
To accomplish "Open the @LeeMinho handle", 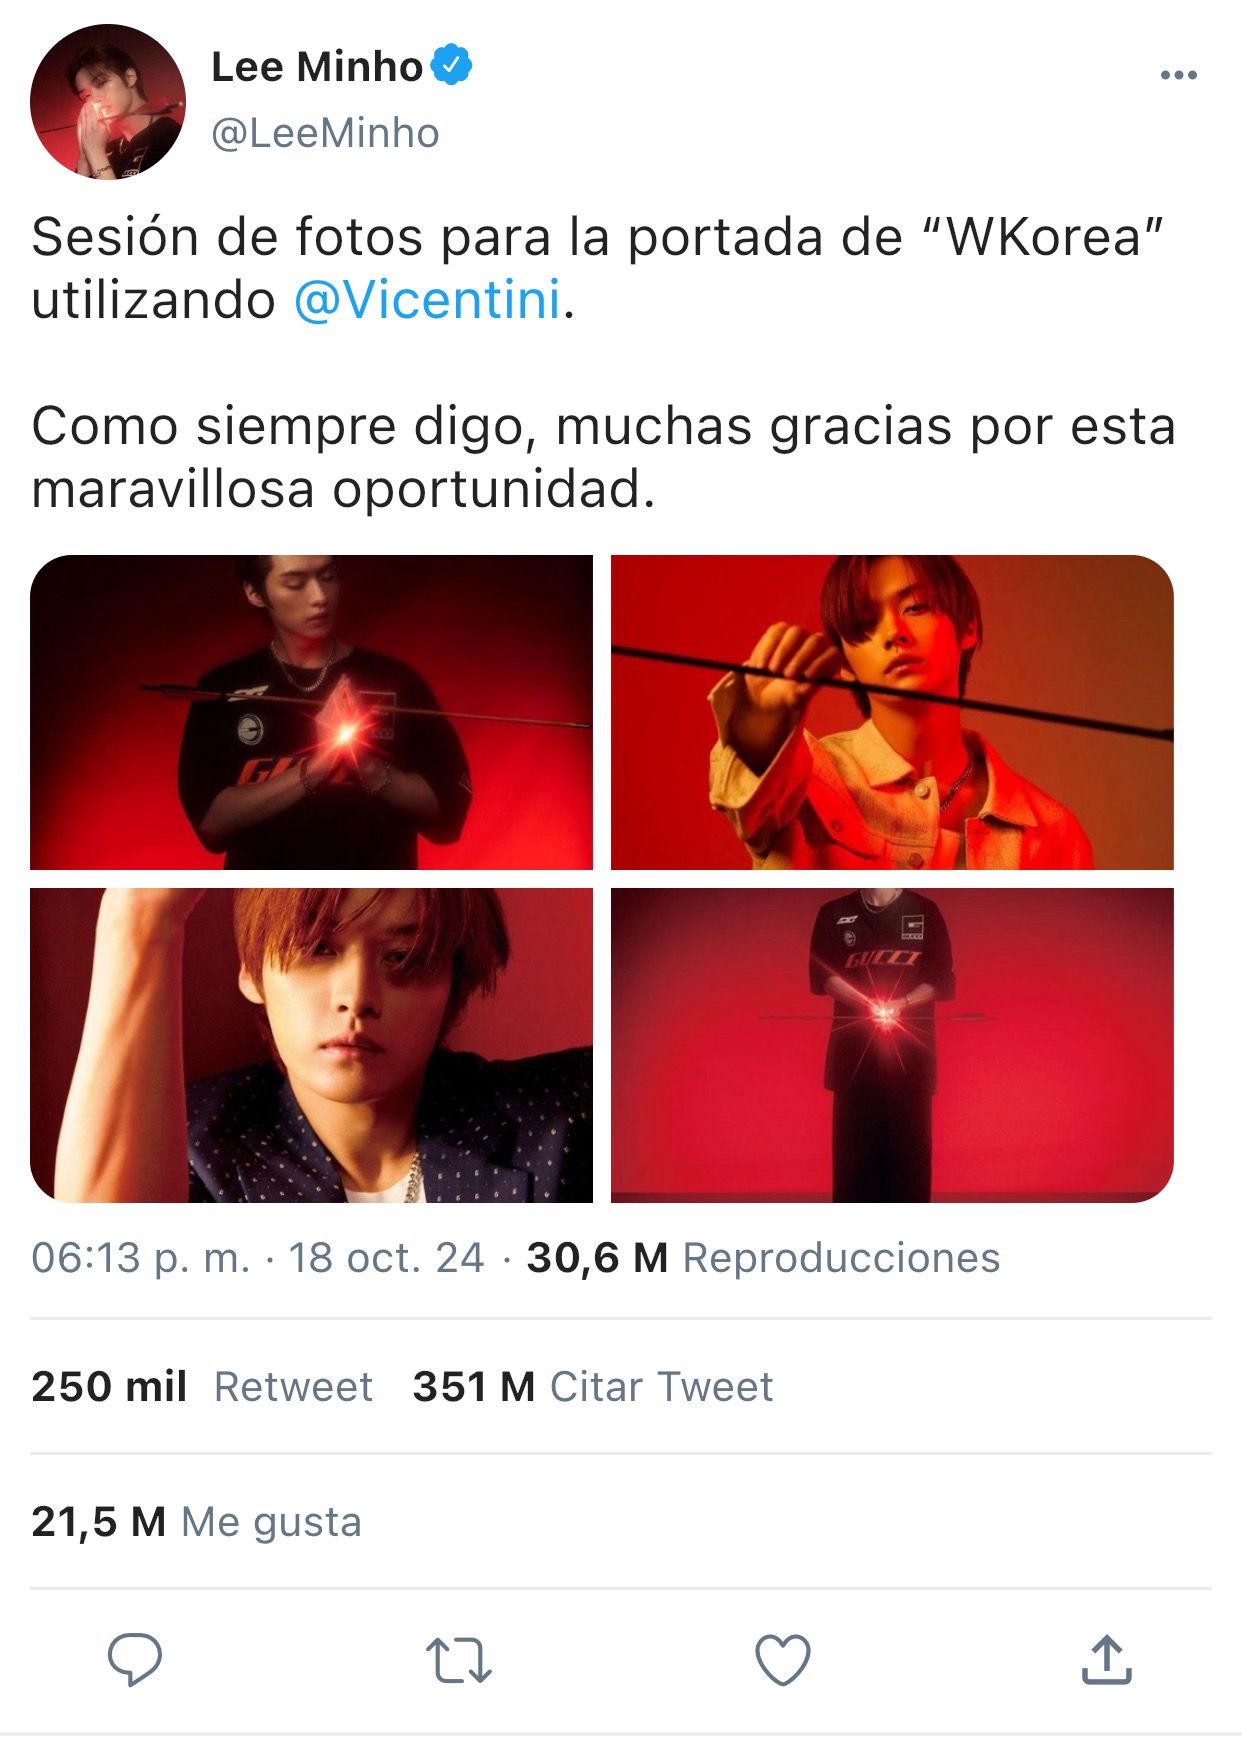I will pyautogui.click(x=325, y=133).
